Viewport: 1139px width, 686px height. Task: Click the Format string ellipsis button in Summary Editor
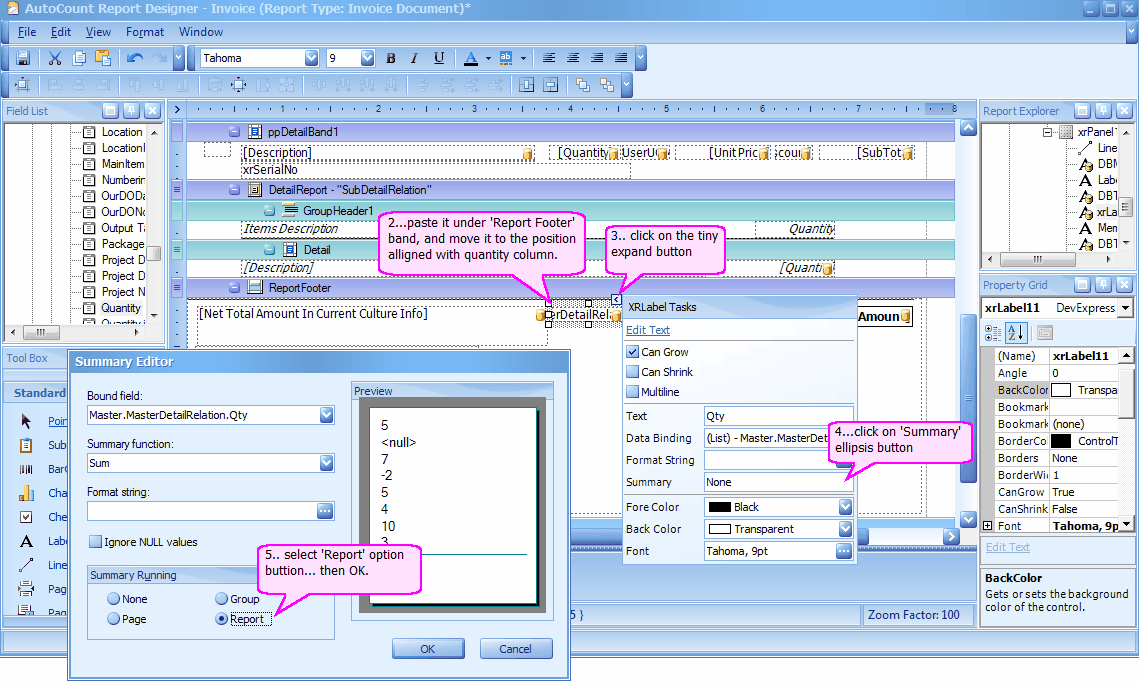[x=325, y=512]
